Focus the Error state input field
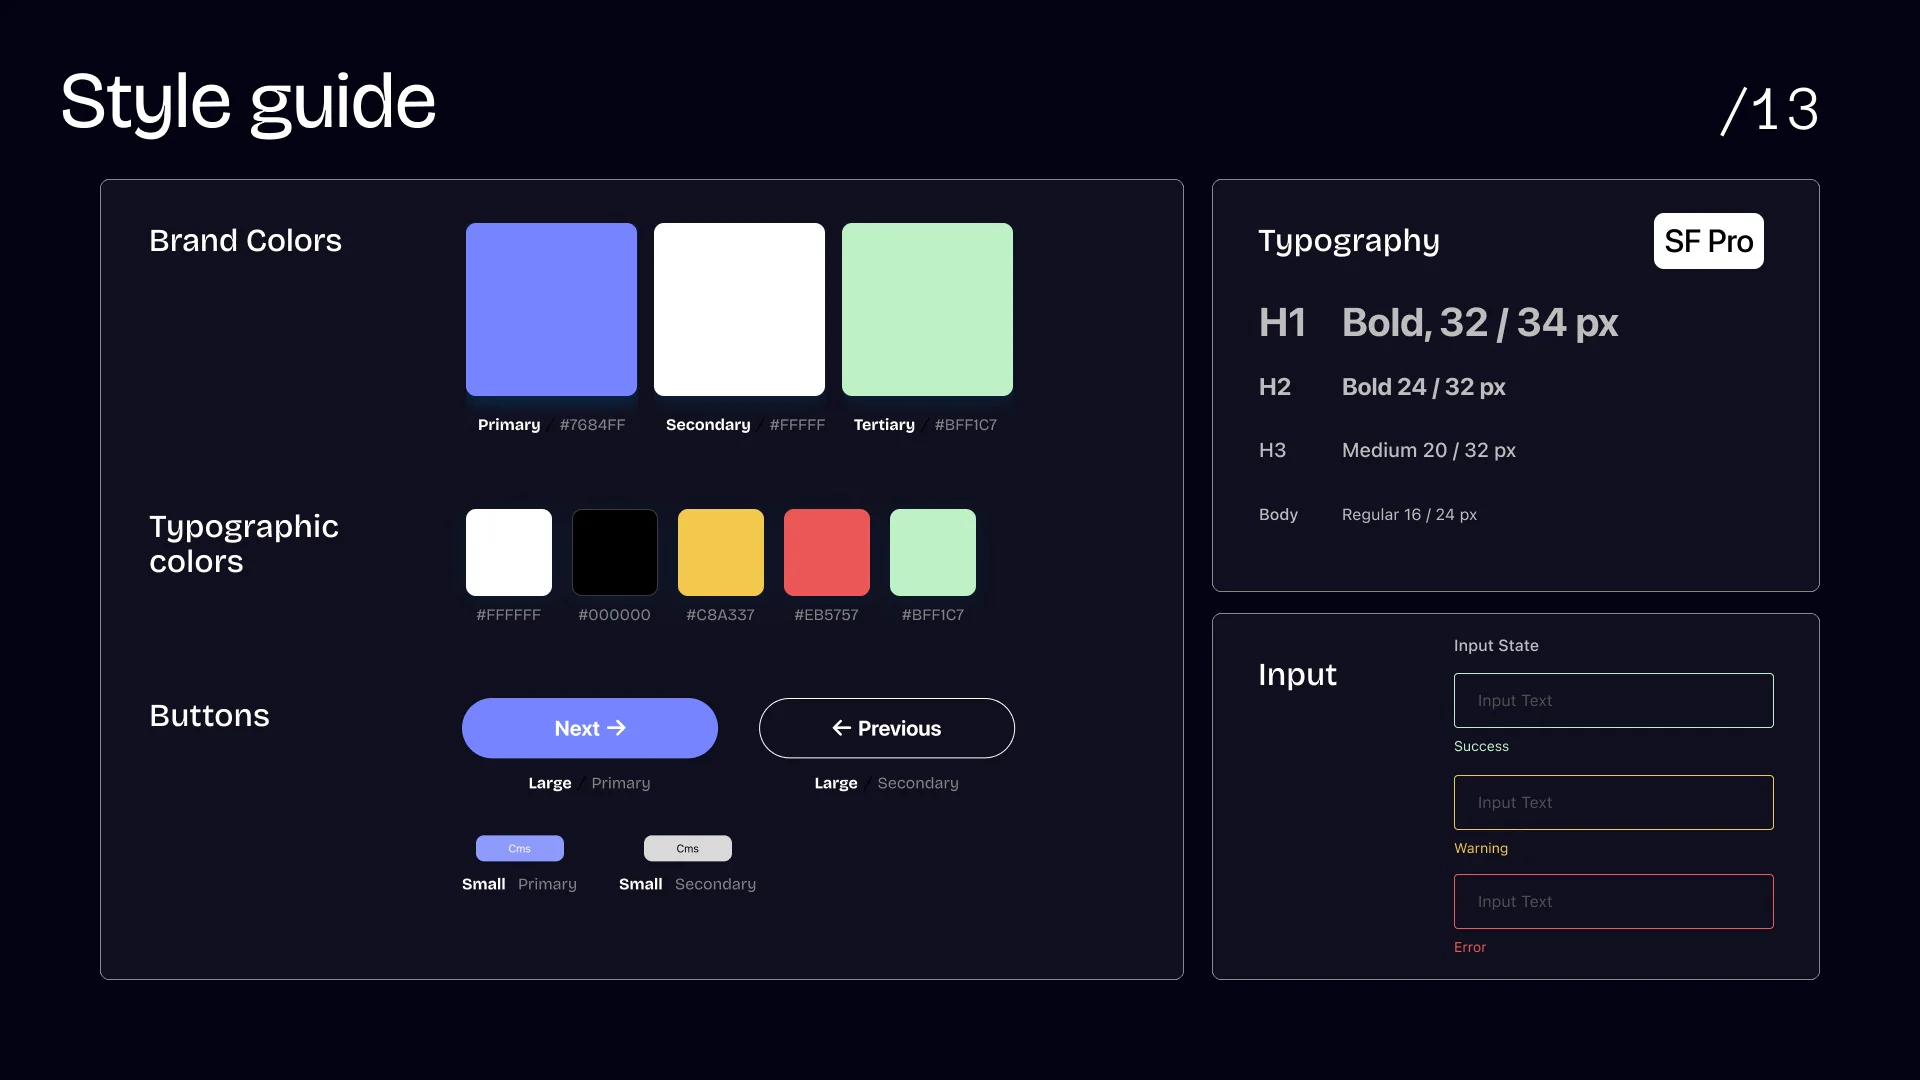Viewport: 1920px width, 1080px height. (1613, 901)
